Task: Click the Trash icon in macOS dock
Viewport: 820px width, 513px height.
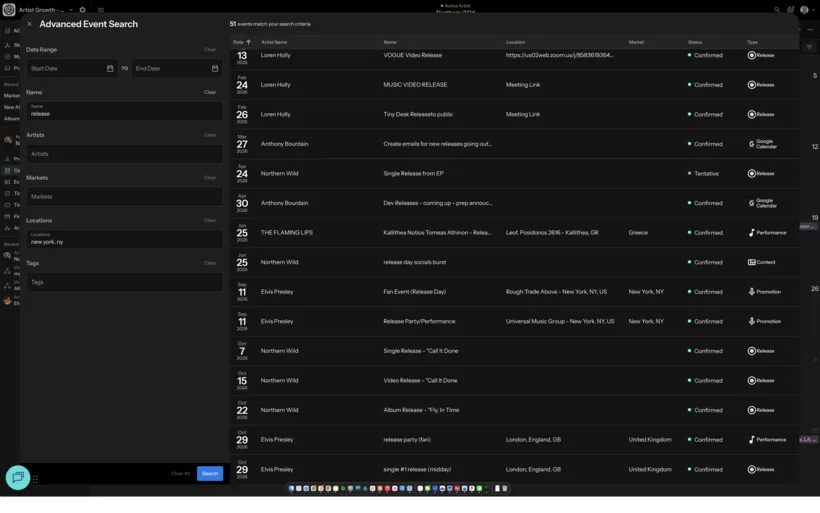Action: (505, 488)
